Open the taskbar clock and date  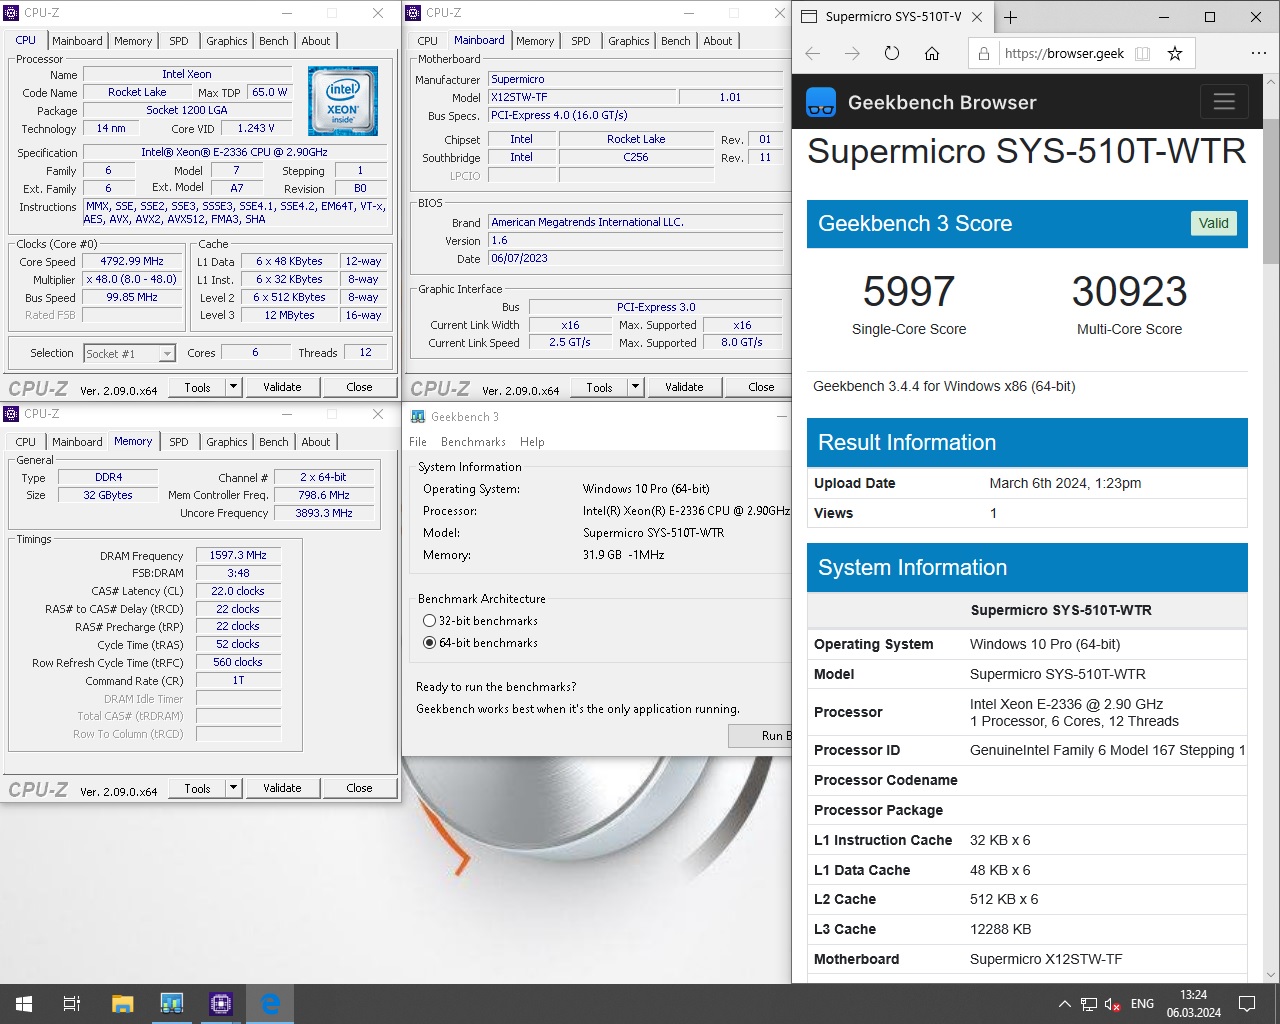[x=1193, y=1004]
